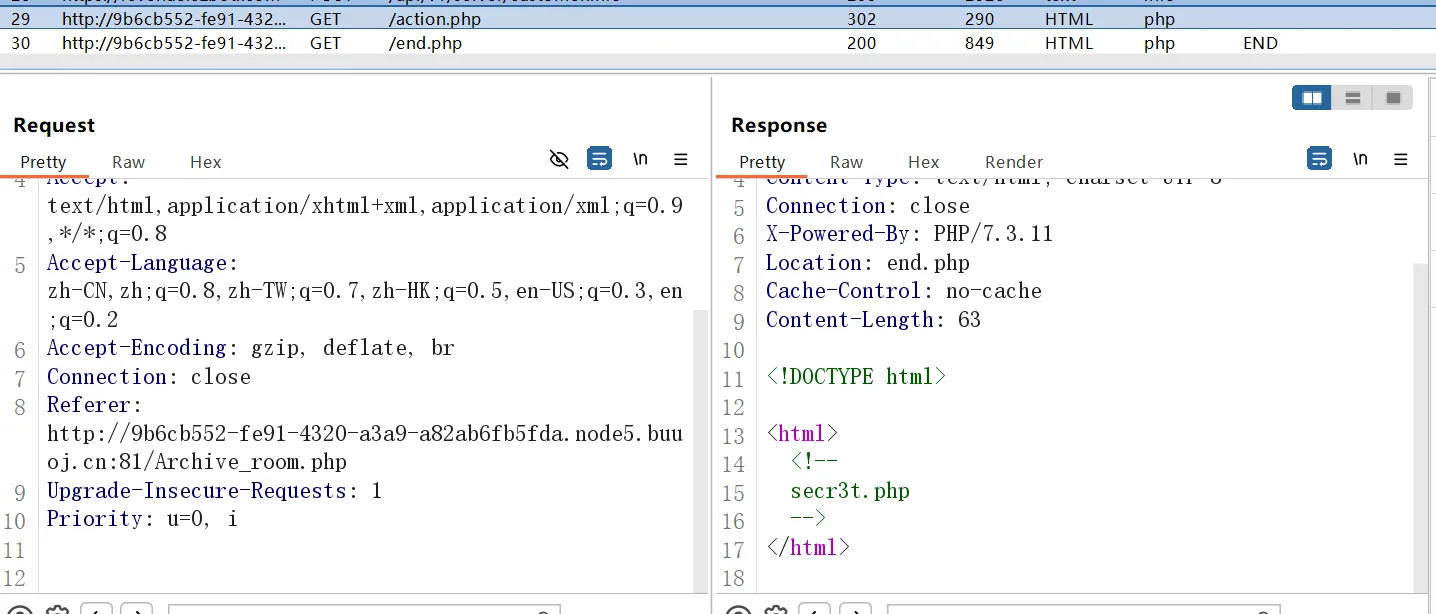1436x614 pixels.
Task: Switch to Raw tab in Request panel
Action: coord(128,162)
